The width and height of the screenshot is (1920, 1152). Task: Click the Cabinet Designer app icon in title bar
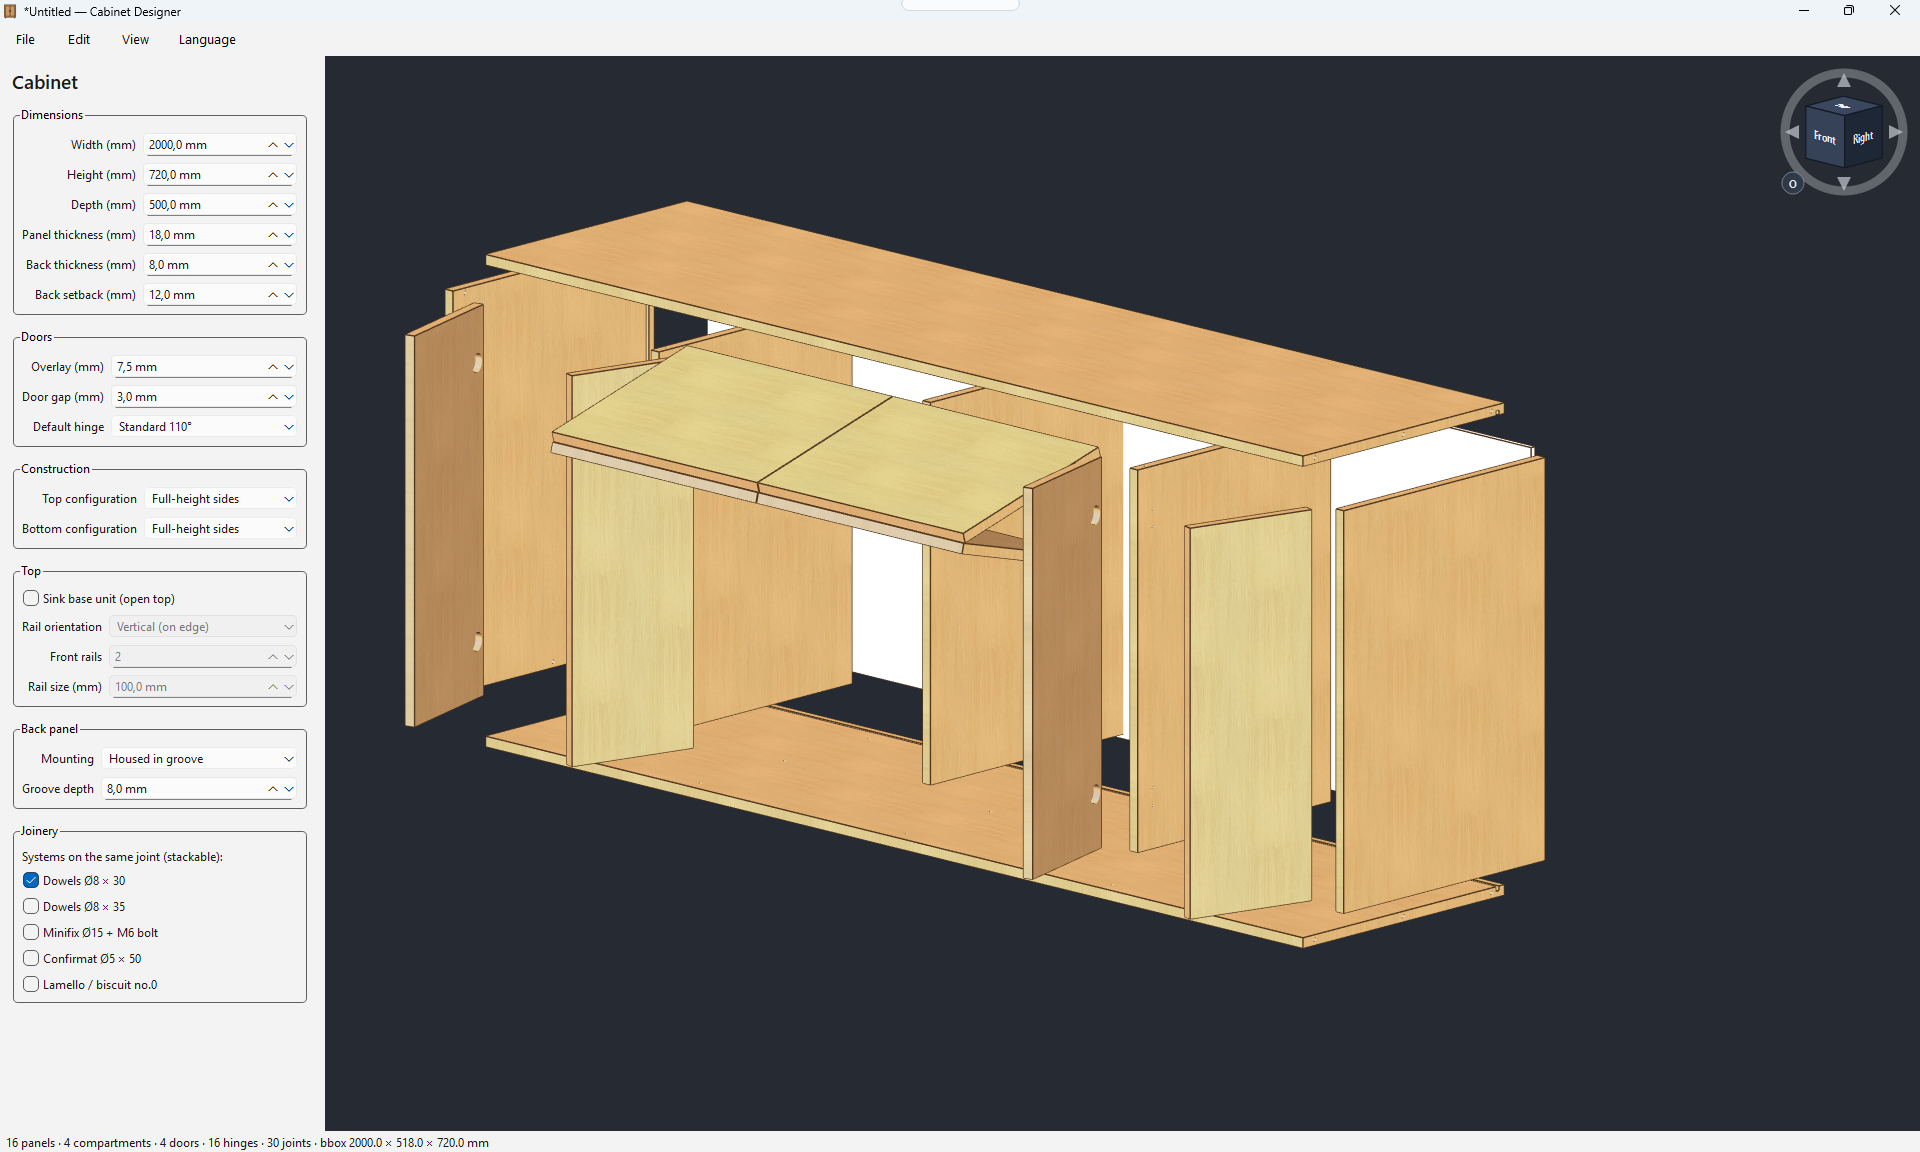click(10, 11)
